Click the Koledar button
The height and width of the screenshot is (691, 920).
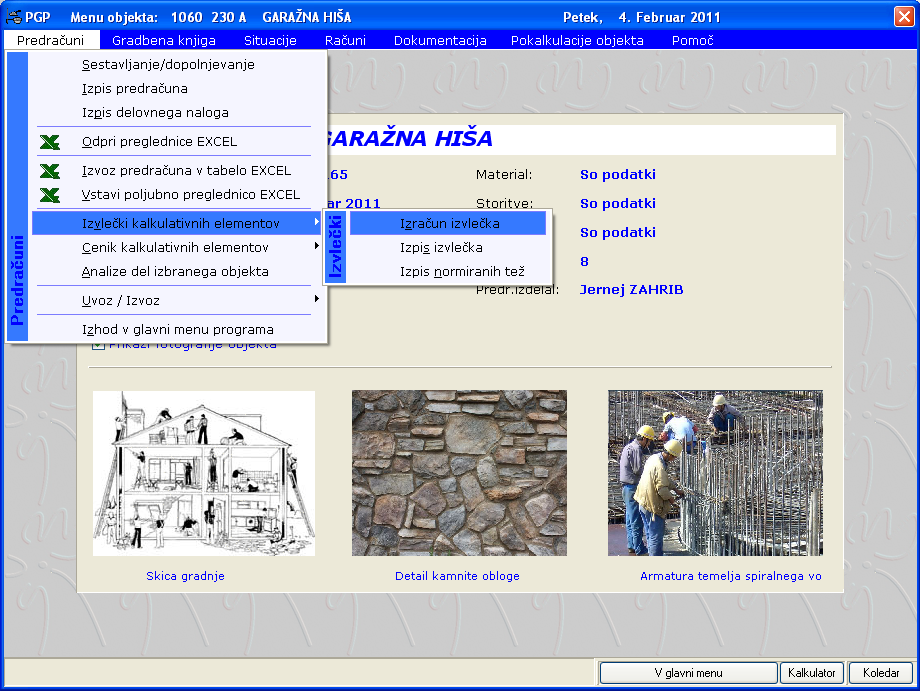[881, 673]
